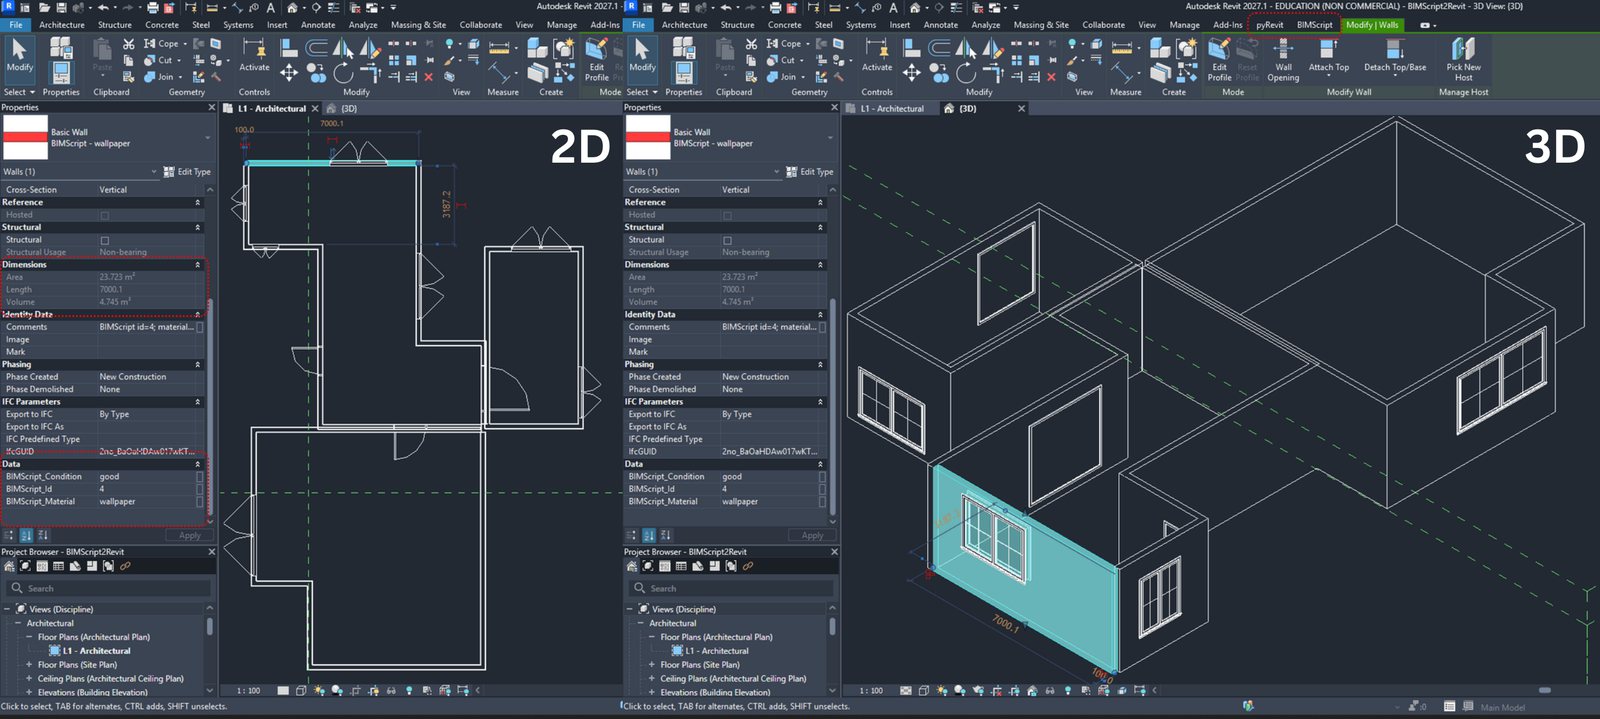Expand Ceiling Plans node in right Project Browser

pos(651,678)
